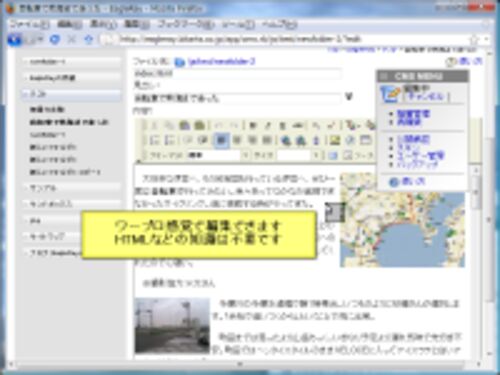
Task: Click the map image in the editor
Action: [402, 220]
